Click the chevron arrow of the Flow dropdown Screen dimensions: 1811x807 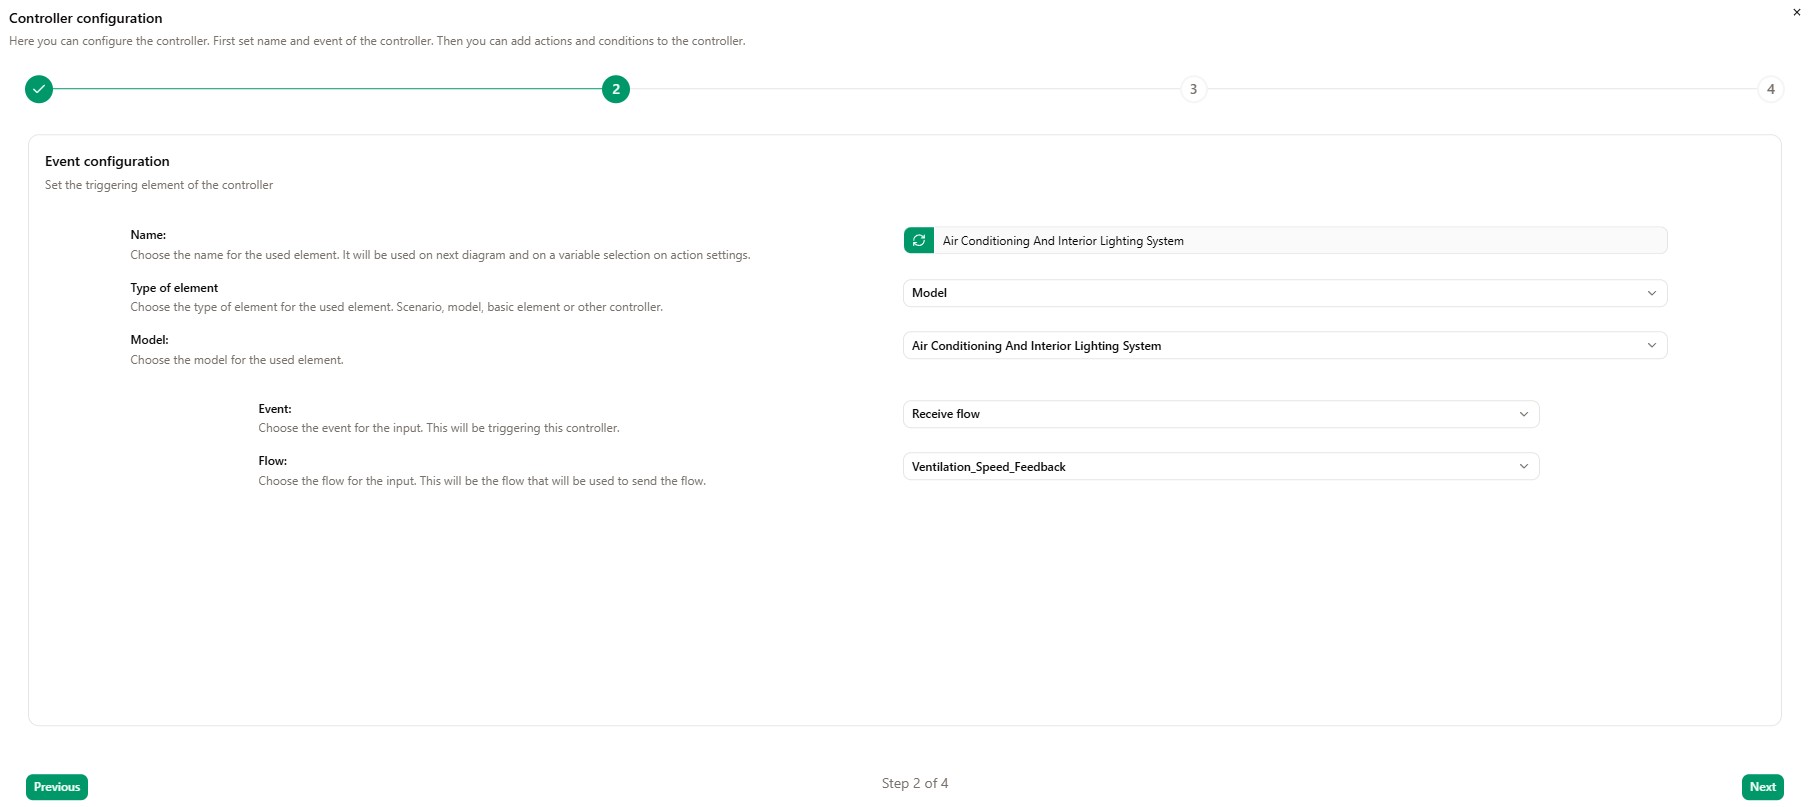point(1523,466)
